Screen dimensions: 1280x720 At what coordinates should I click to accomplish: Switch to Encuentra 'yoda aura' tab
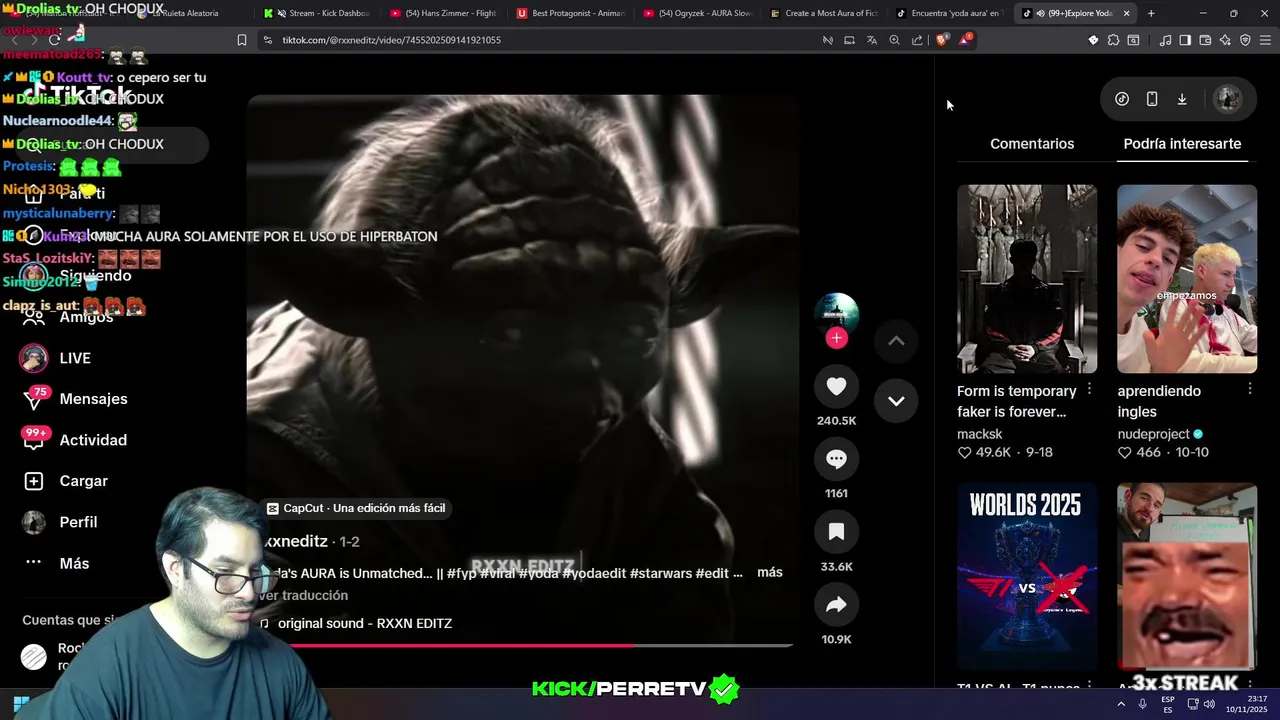pos(950,13)
